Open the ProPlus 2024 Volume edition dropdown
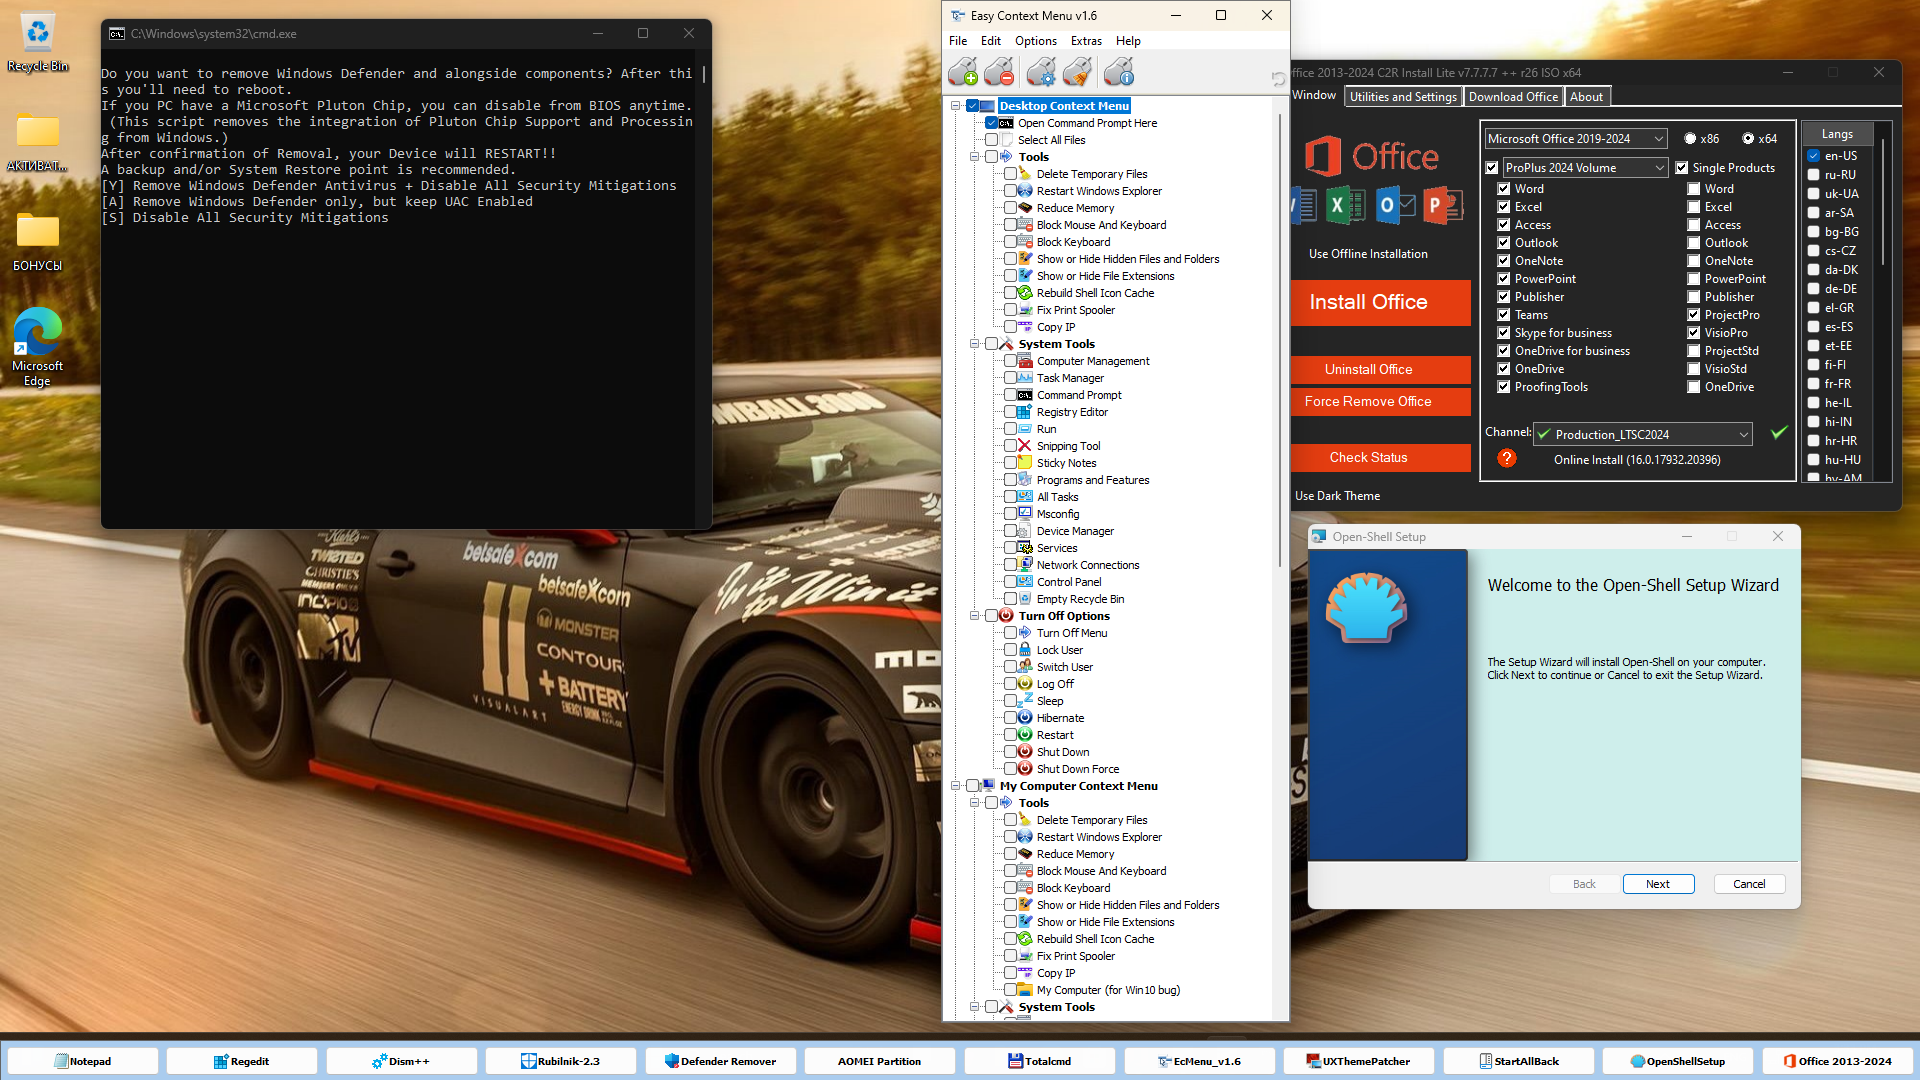 pos(1584,168)
